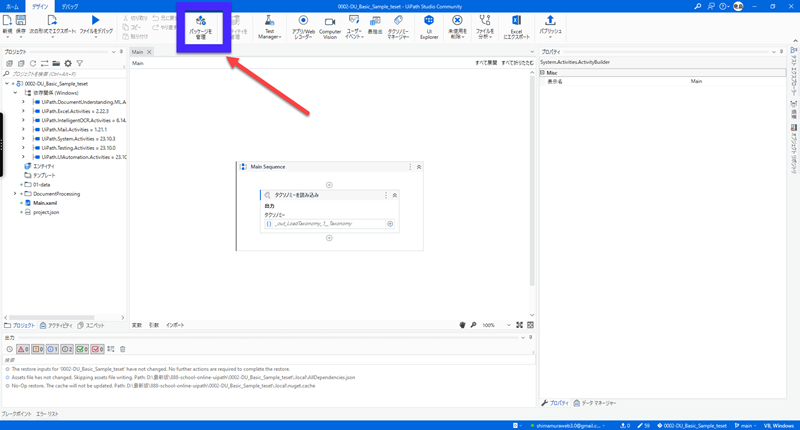Open the zoom 100% dropdown

(508, 325)
